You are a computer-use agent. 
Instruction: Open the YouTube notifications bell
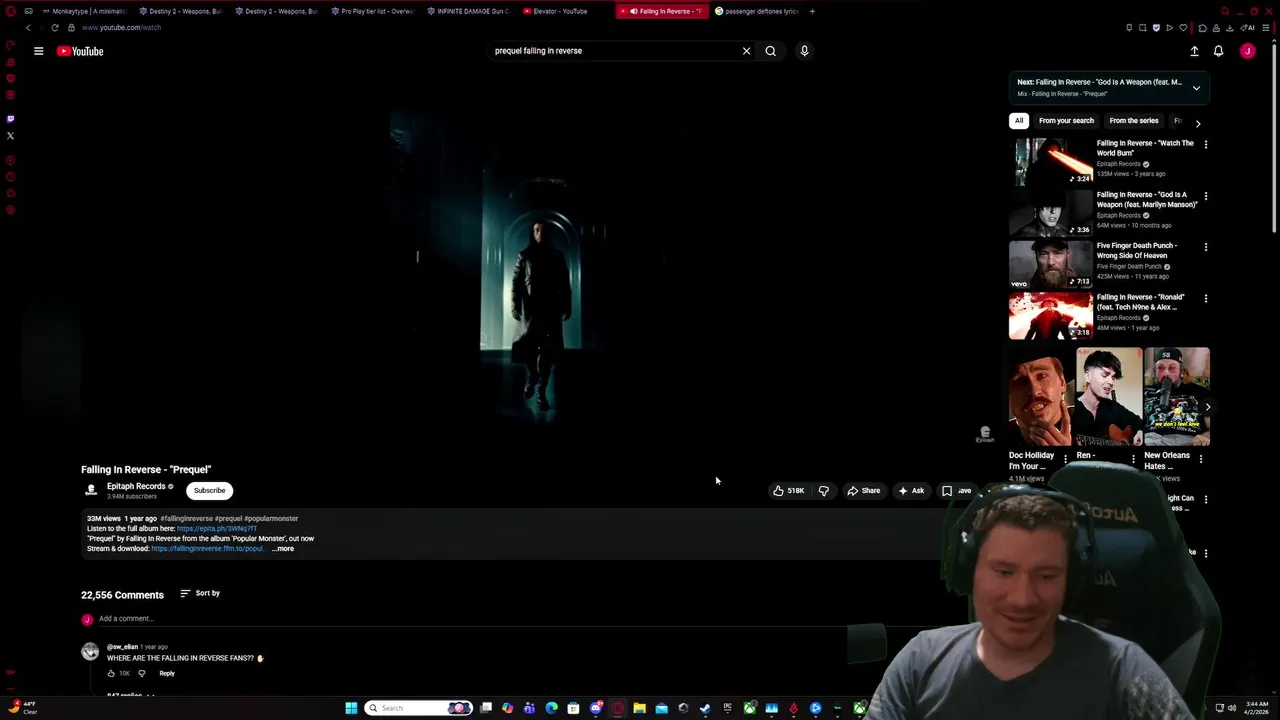coord(1218,51)
